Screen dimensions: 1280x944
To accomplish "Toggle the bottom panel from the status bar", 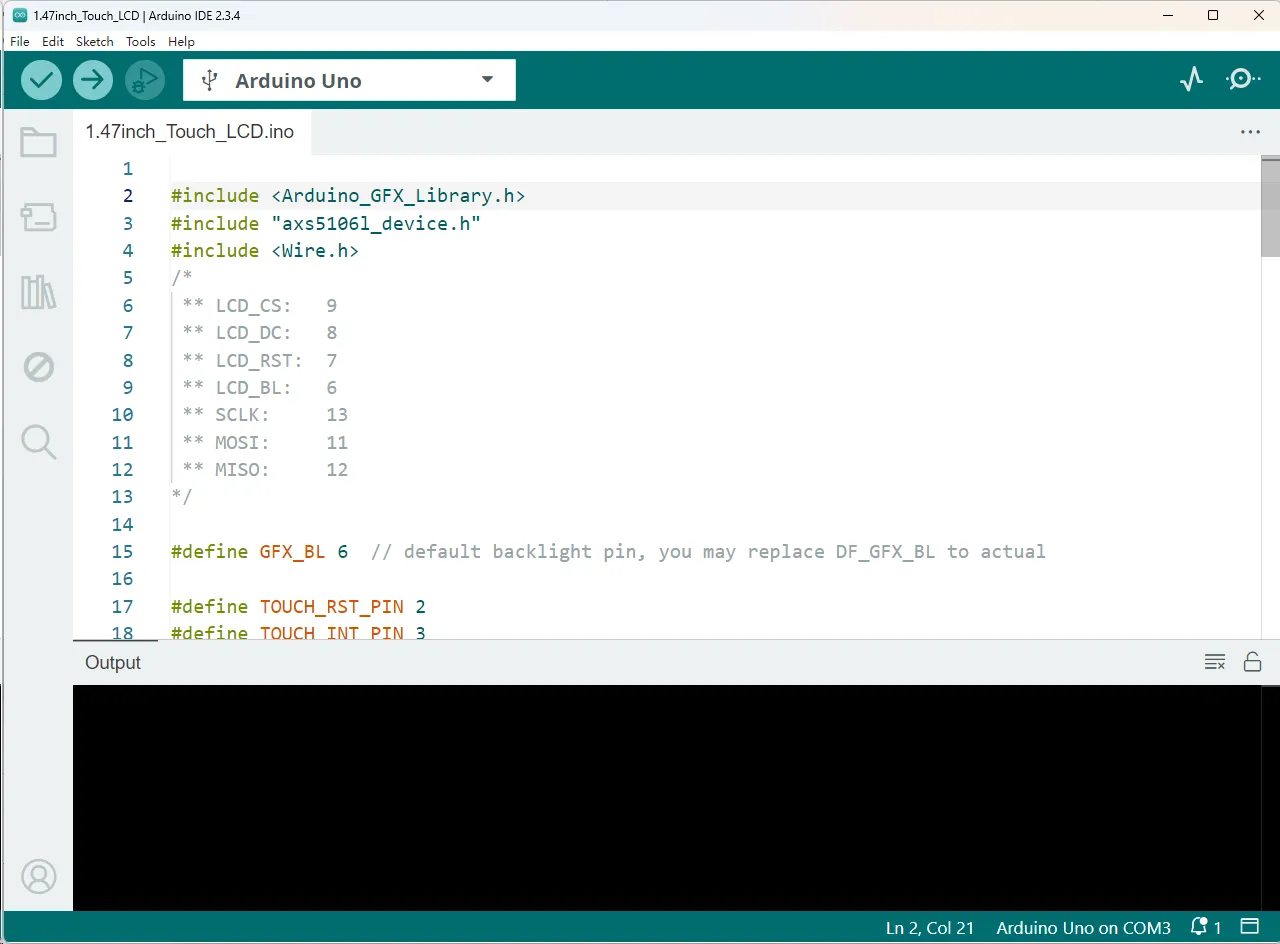I will [1249, 927].
